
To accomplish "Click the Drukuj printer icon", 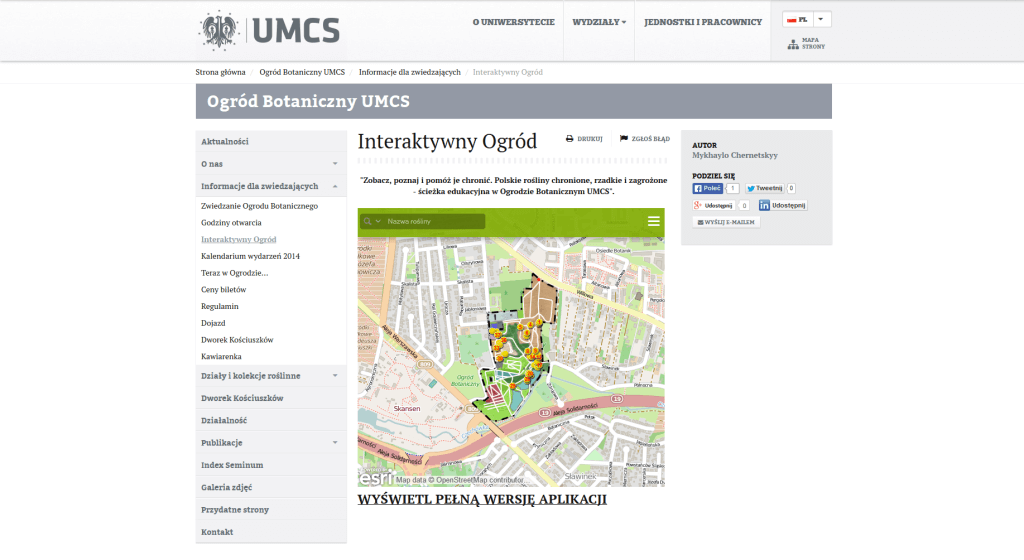I will (x=570, y=139).
